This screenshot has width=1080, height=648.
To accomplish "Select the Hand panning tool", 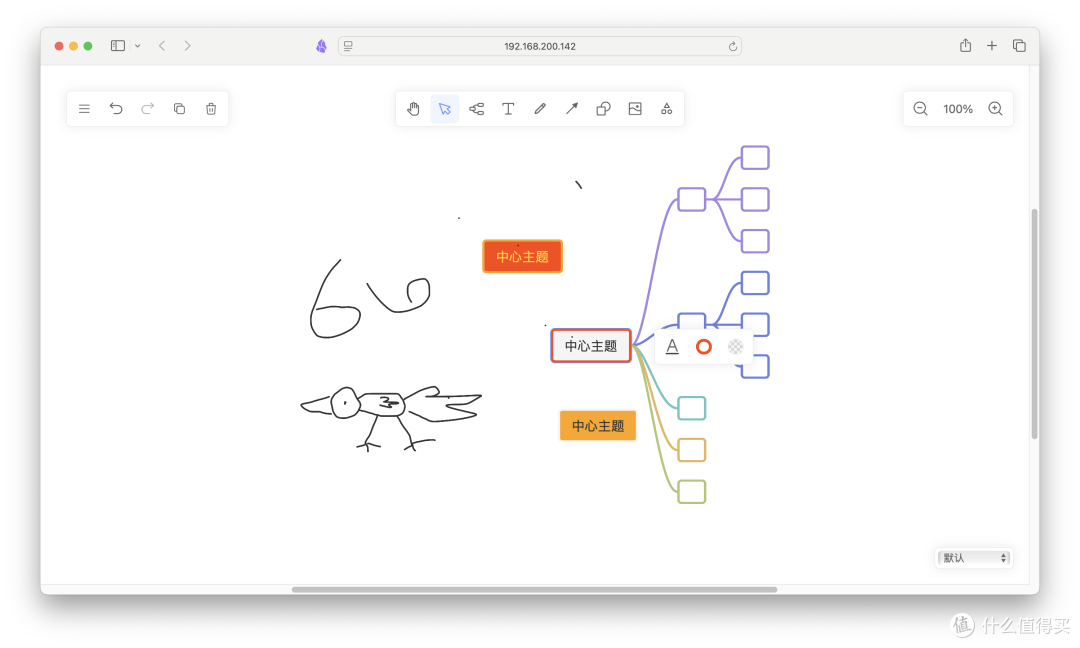I will pyautogui.click(x=413, y=108).
